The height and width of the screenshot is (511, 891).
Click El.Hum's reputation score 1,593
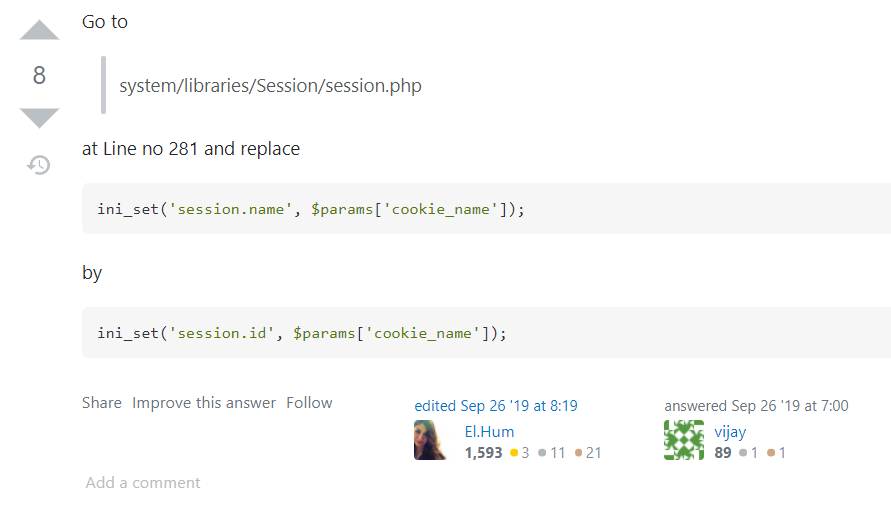click(483, 453)
